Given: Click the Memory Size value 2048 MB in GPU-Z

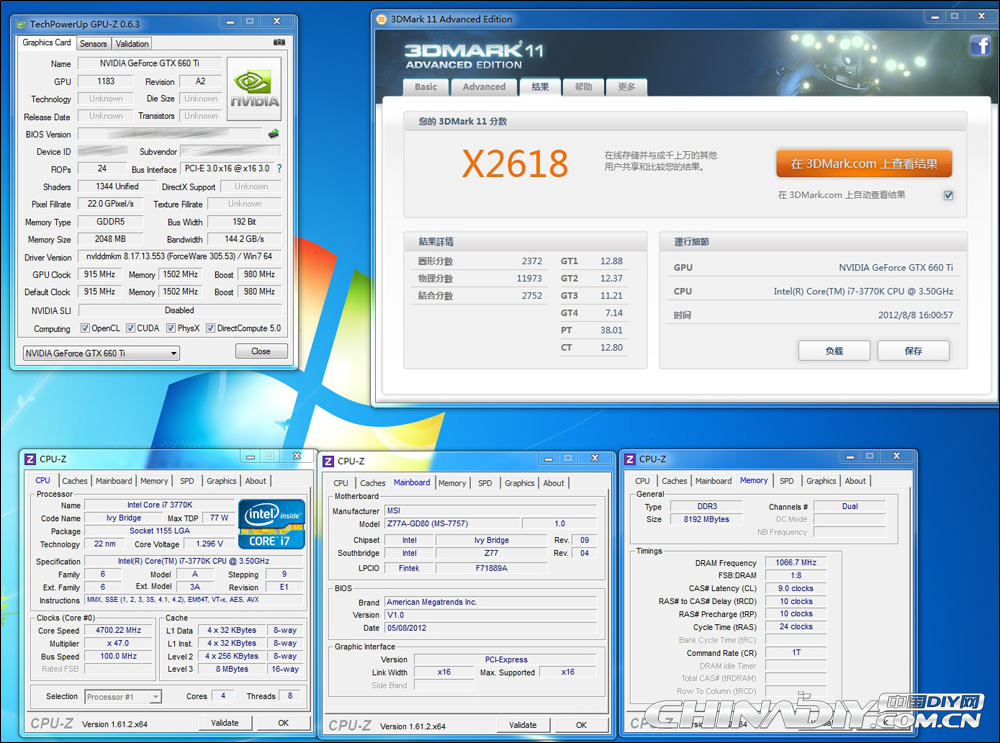Looking at the screenshot, I should (111, 239).
